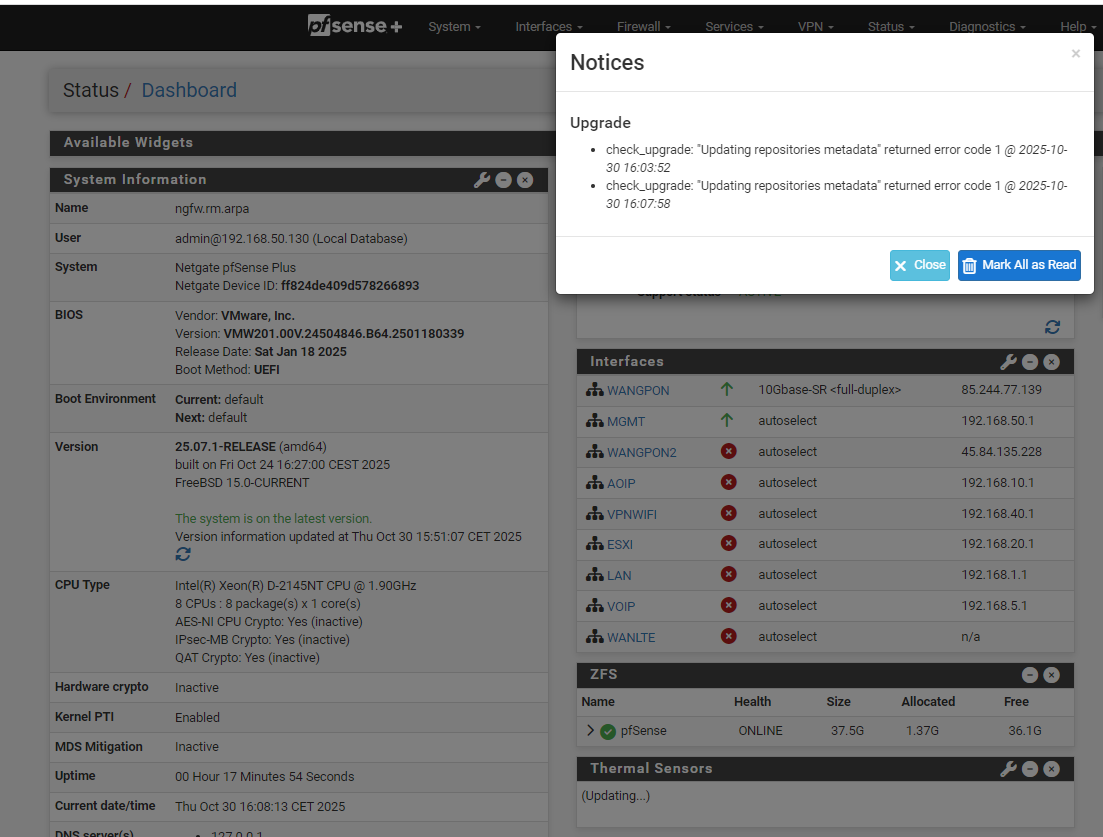Open Thermal Sensors widget settings wrench
Image resolution: width=1103 pixels, height=837 pixels.
(x=1008, y=769)
